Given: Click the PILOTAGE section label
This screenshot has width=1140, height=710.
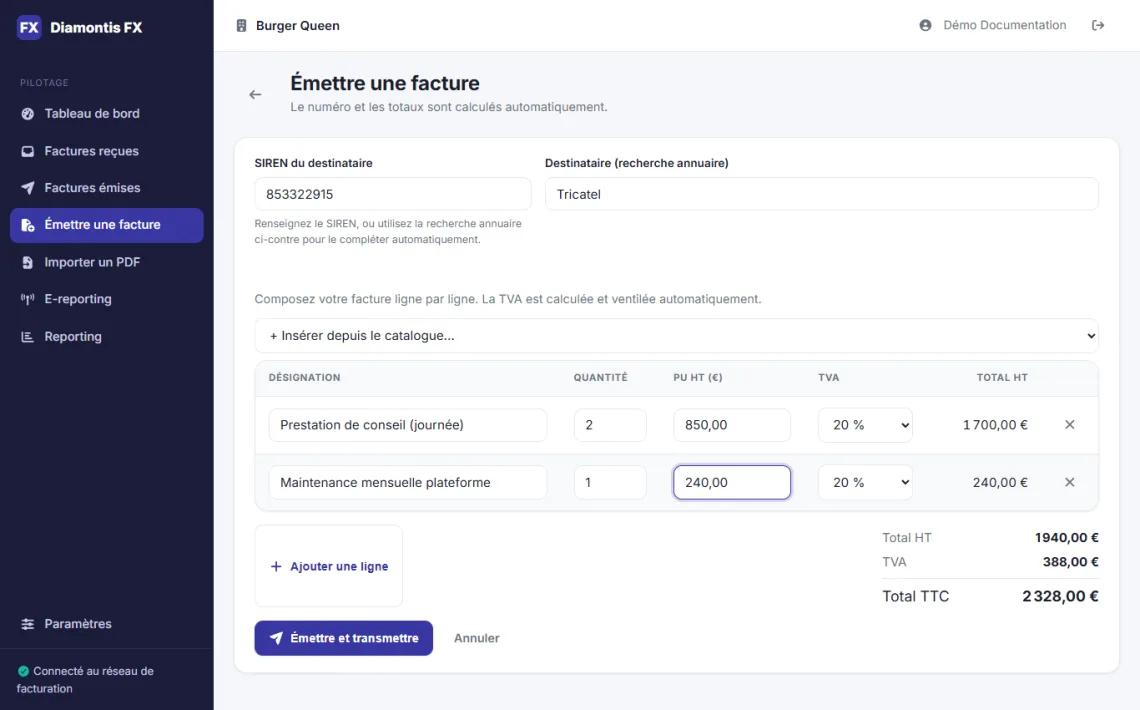Looking at the screenshot, I should (x=44, y=83).
